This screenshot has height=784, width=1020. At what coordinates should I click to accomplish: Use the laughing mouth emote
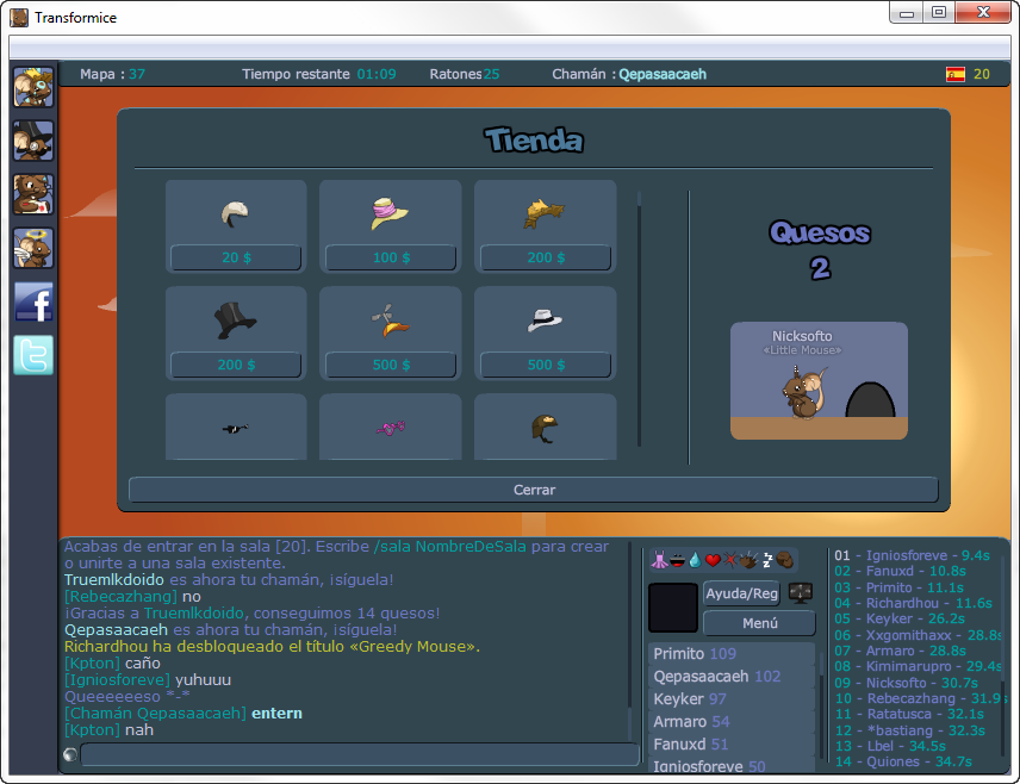tap(677, 560)
